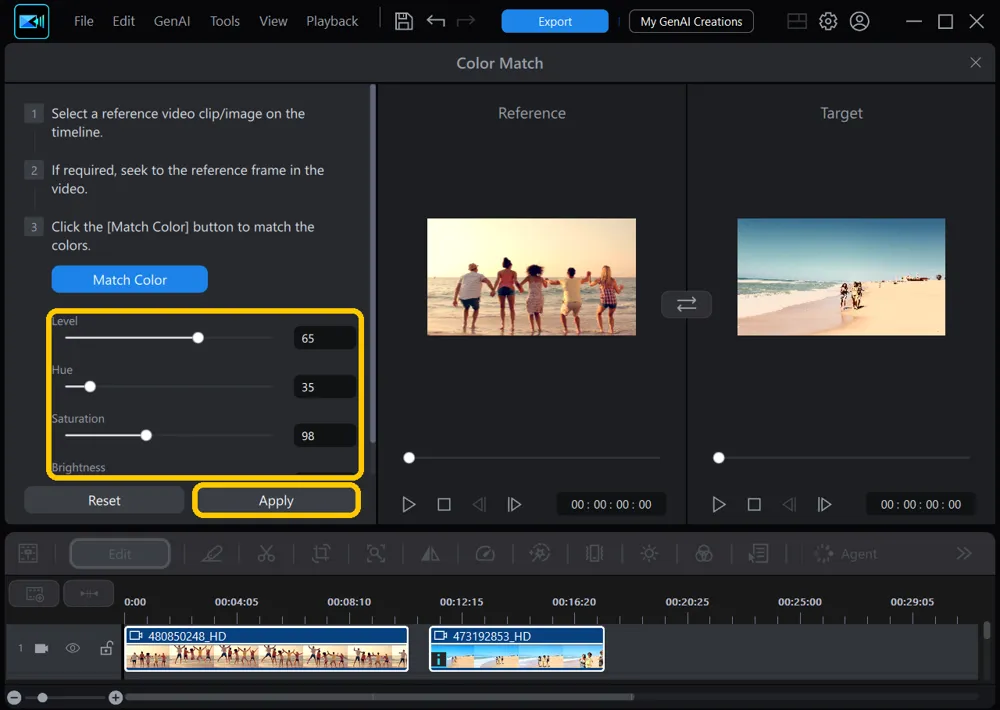Click the Color Match panel vertical scrollbar
The height and width of the screenshot is (710, 1000).
372,265
